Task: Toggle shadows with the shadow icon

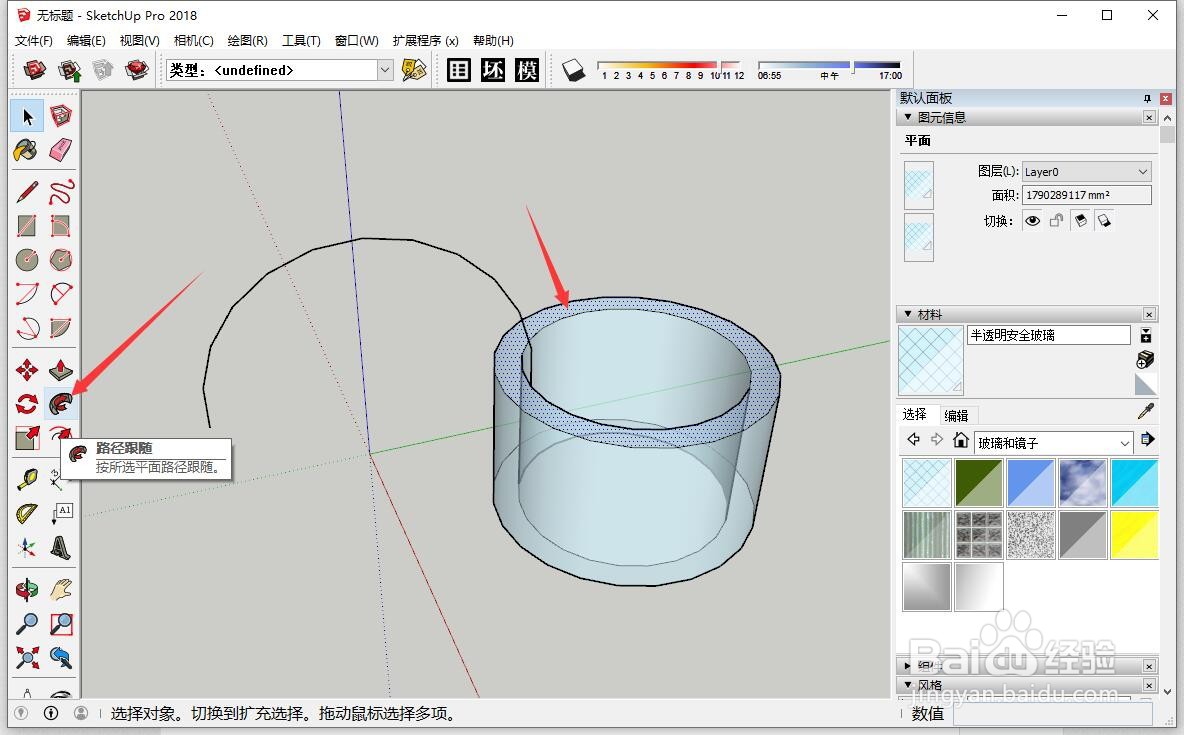Action: point(573,70)
